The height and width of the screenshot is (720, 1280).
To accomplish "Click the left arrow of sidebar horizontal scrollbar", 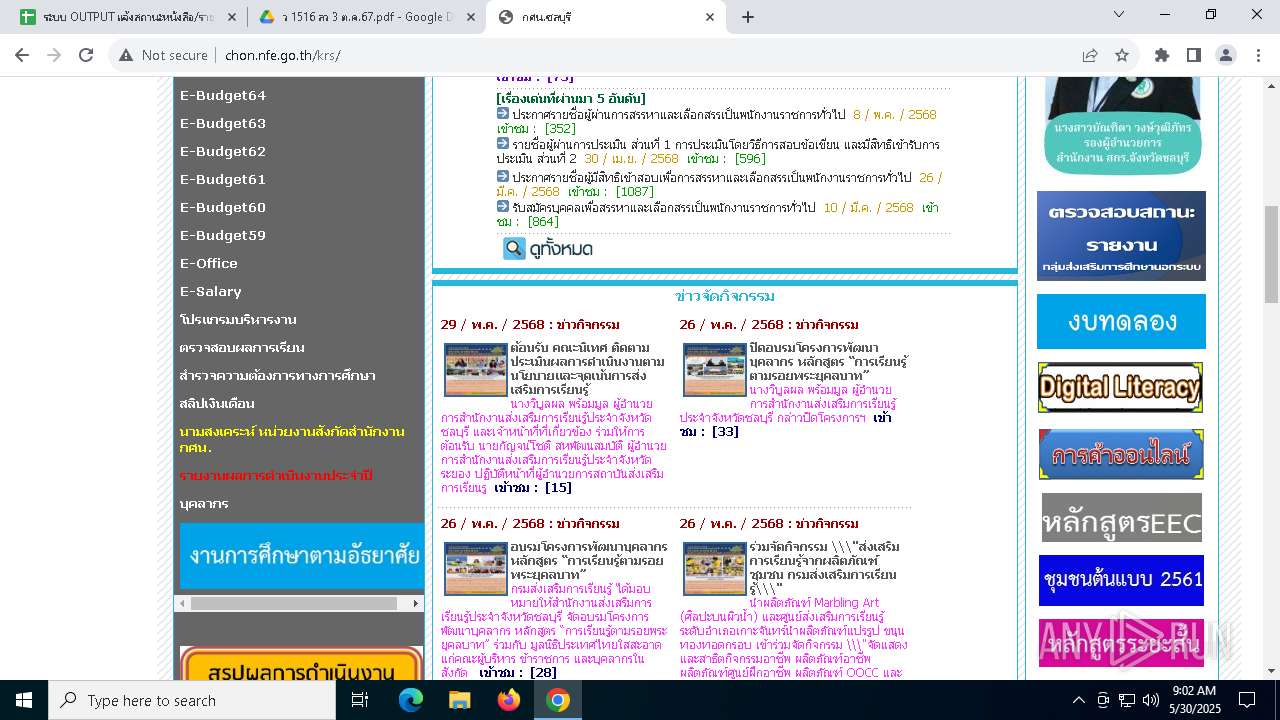I will [182, 603].
